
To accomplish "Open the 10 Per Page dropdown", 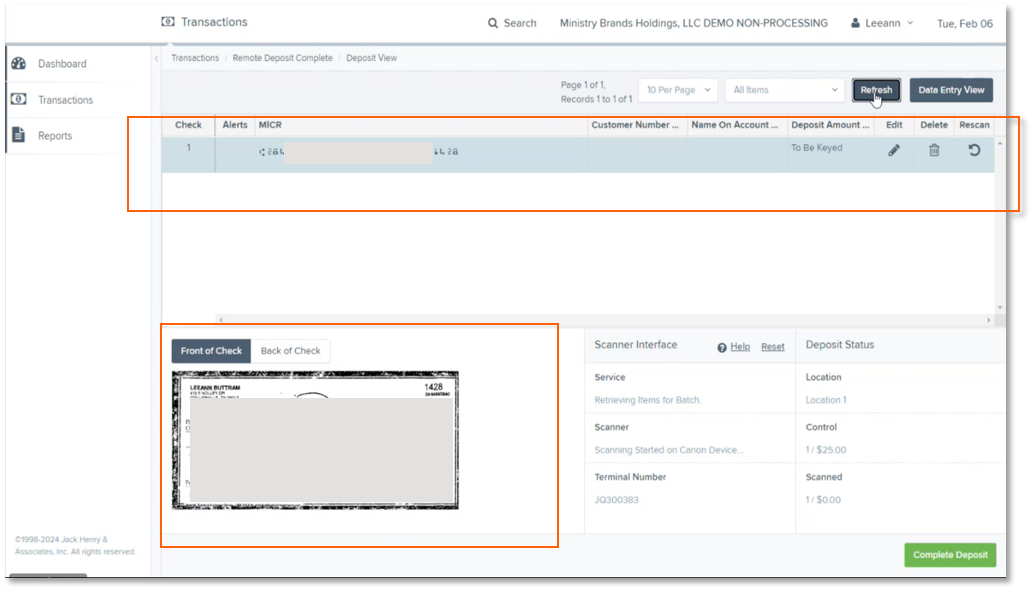I will click(678, 90).
